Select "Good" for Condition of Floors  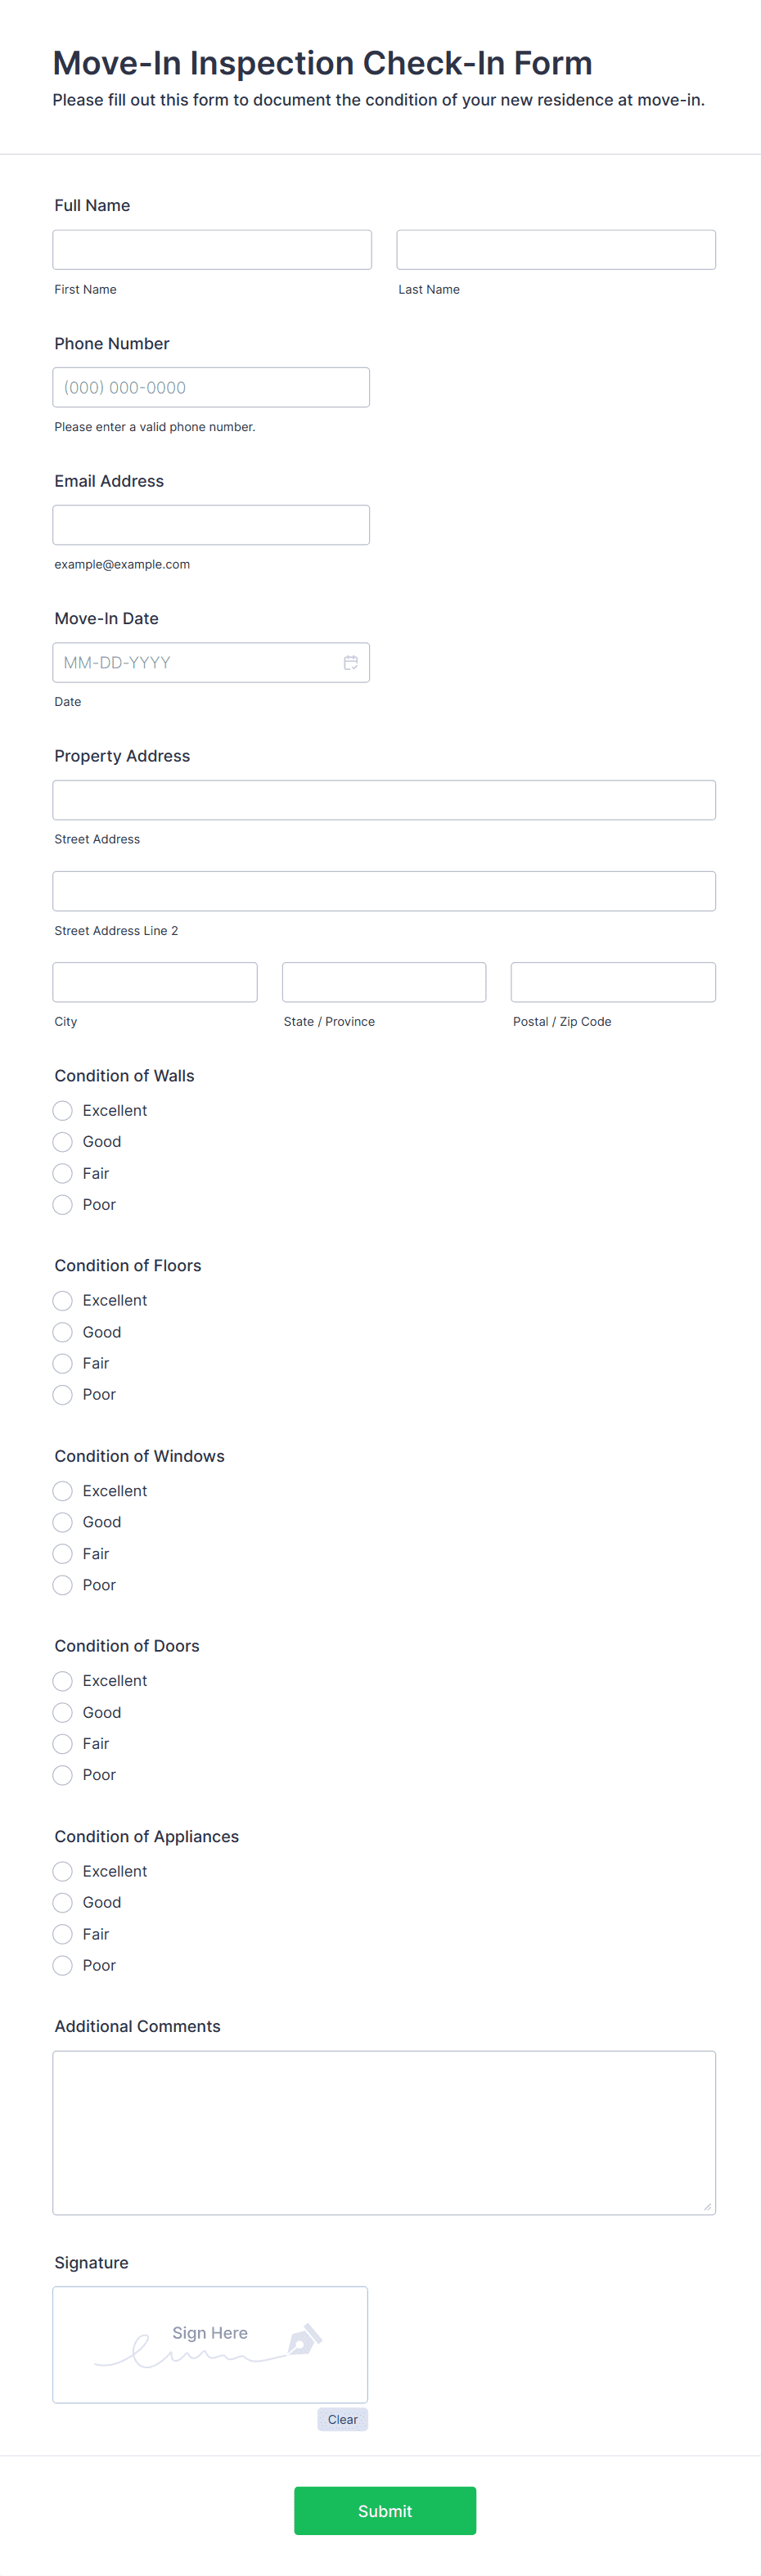coord(62,1332)
